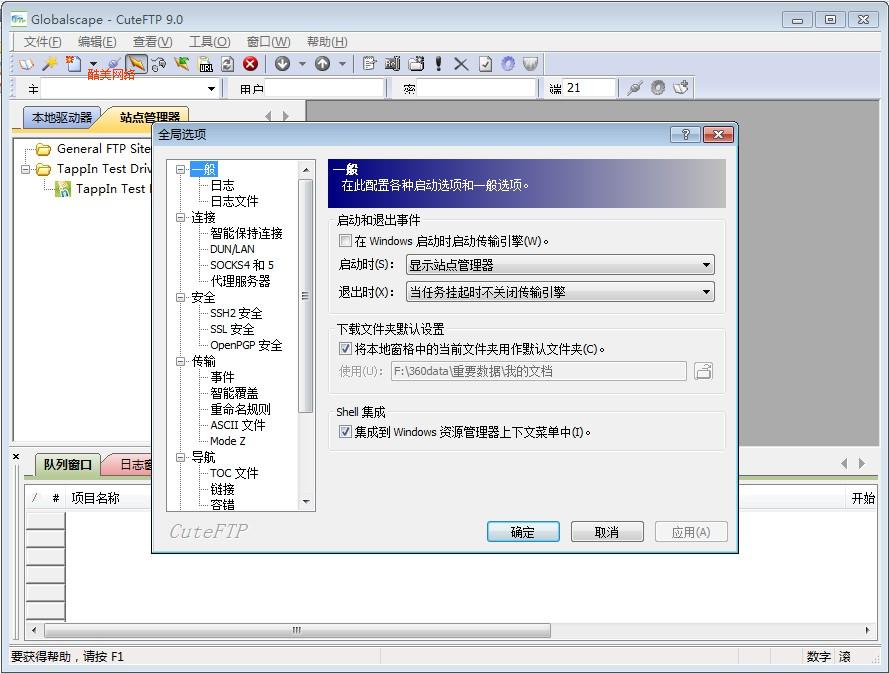The width and height of the screenshot is (889, 674).
Task: Collapse the 连接 tree node
Action: 180,217
